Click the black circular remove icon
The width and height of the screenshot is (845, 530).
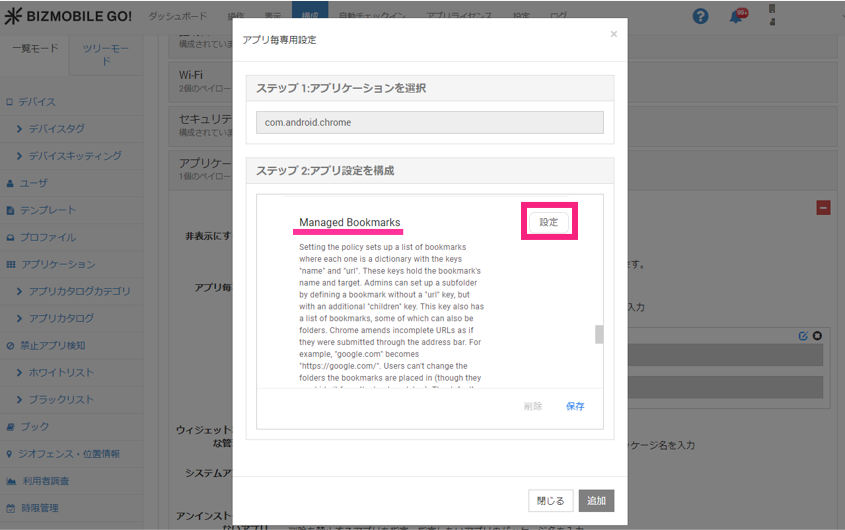tap(817, 335)
